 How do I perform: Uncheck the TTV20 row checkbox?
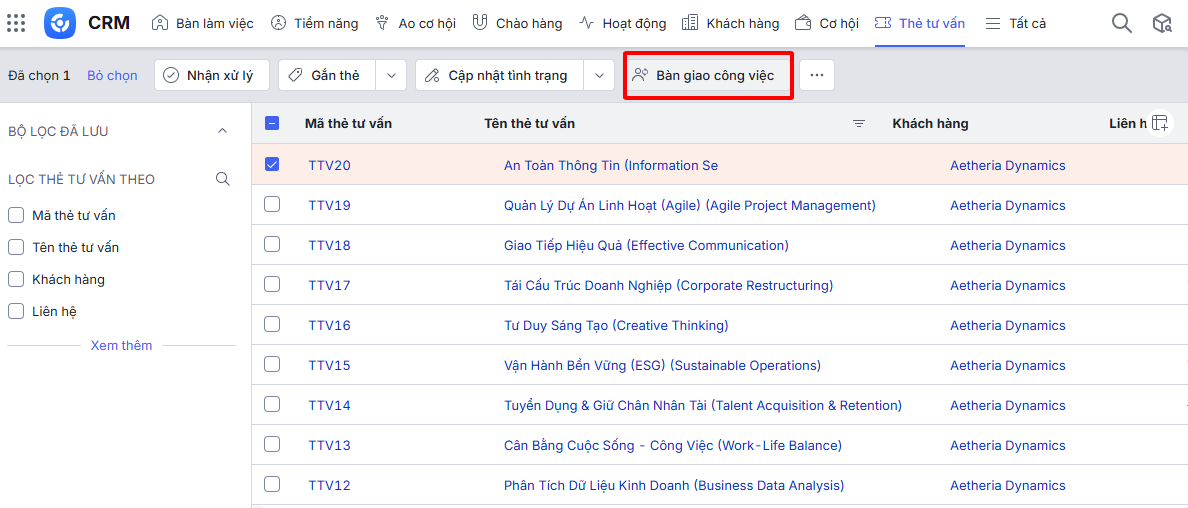tap(272, 165)
